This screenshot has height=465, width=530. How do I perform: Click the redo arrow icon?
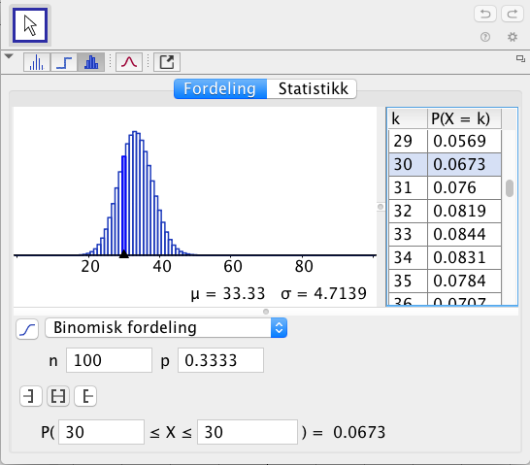tap(512, 14)
